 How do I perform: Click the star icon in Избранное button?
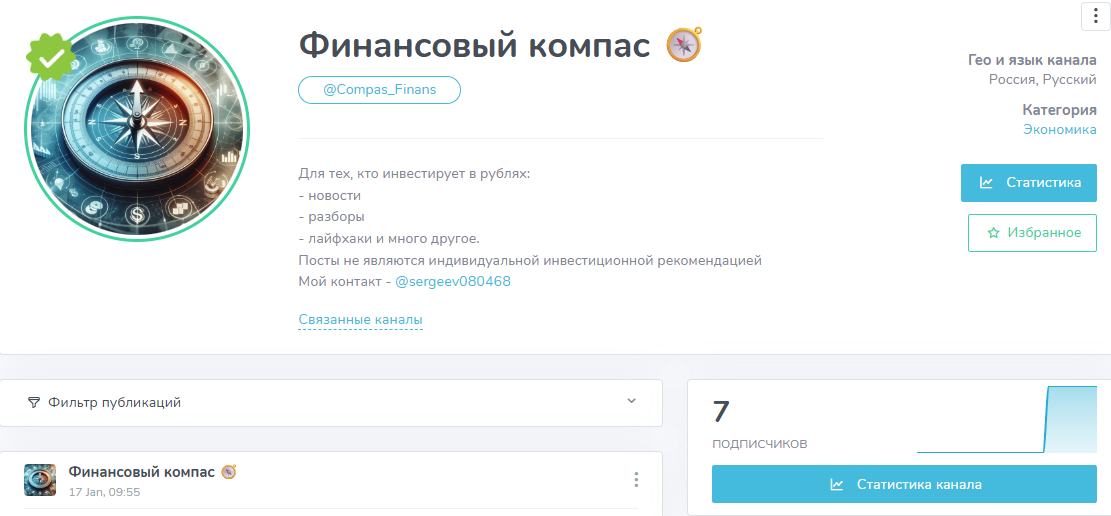point(993,233)
